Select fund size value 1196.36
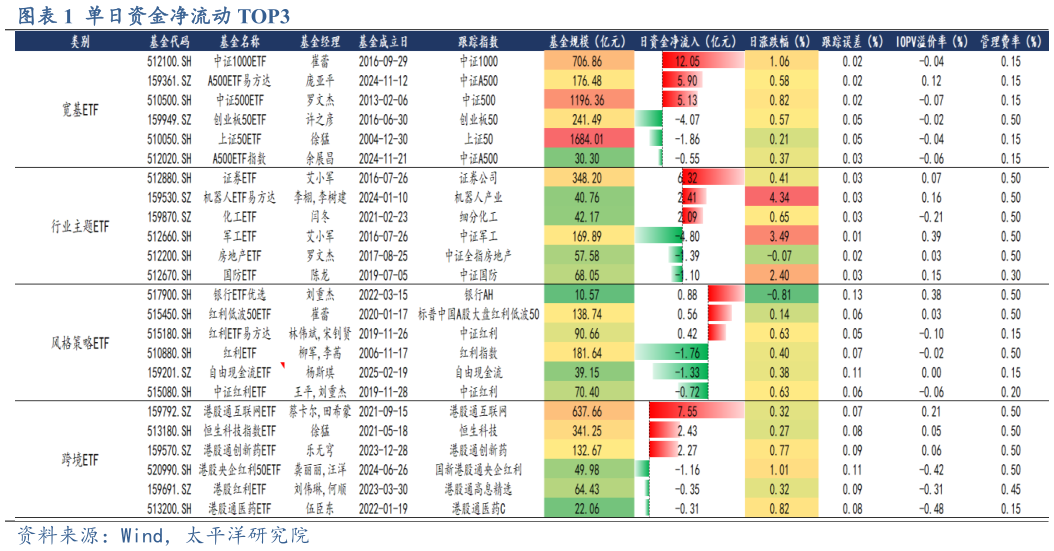Viewport: 1054px width, 551px height. 587,100
